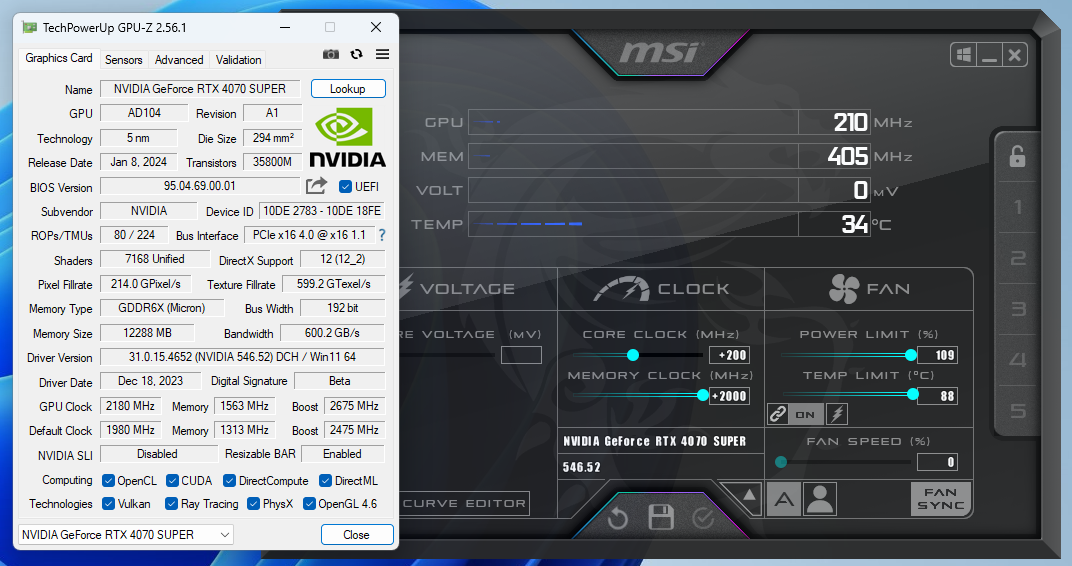
Task: Click the NVIDIA logo in GPU-Z
Action: tap(348, 139)
